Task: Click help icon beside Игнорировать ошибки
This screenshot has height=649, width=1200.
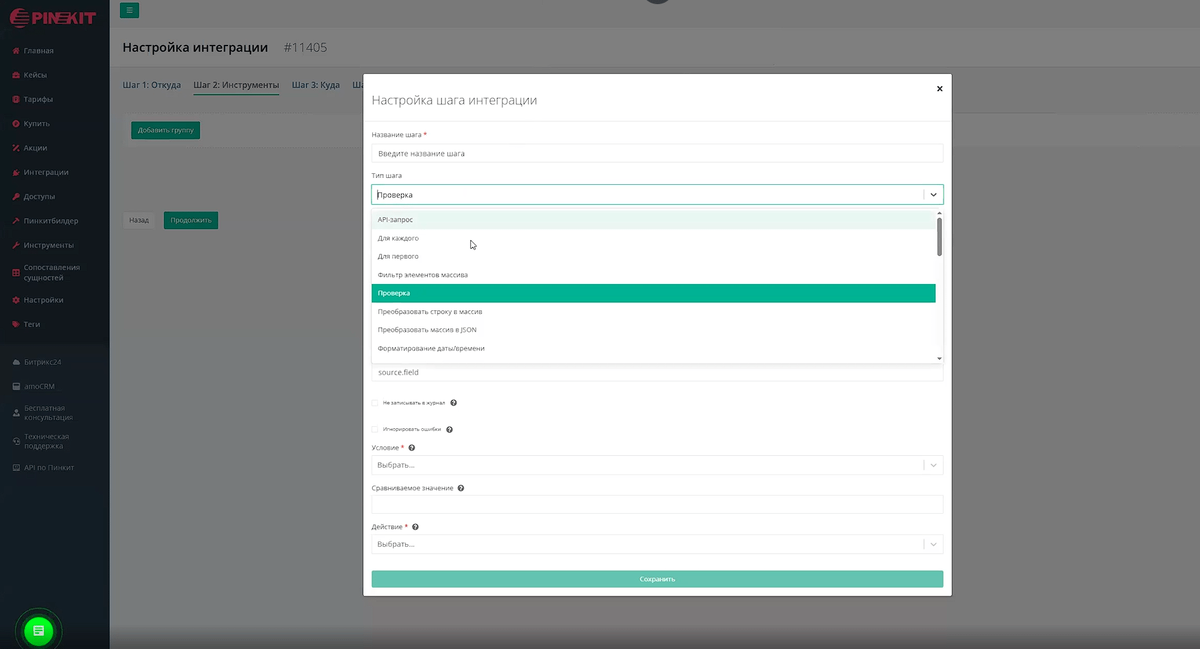Action: pyautogui.click(x=449, y=430)
